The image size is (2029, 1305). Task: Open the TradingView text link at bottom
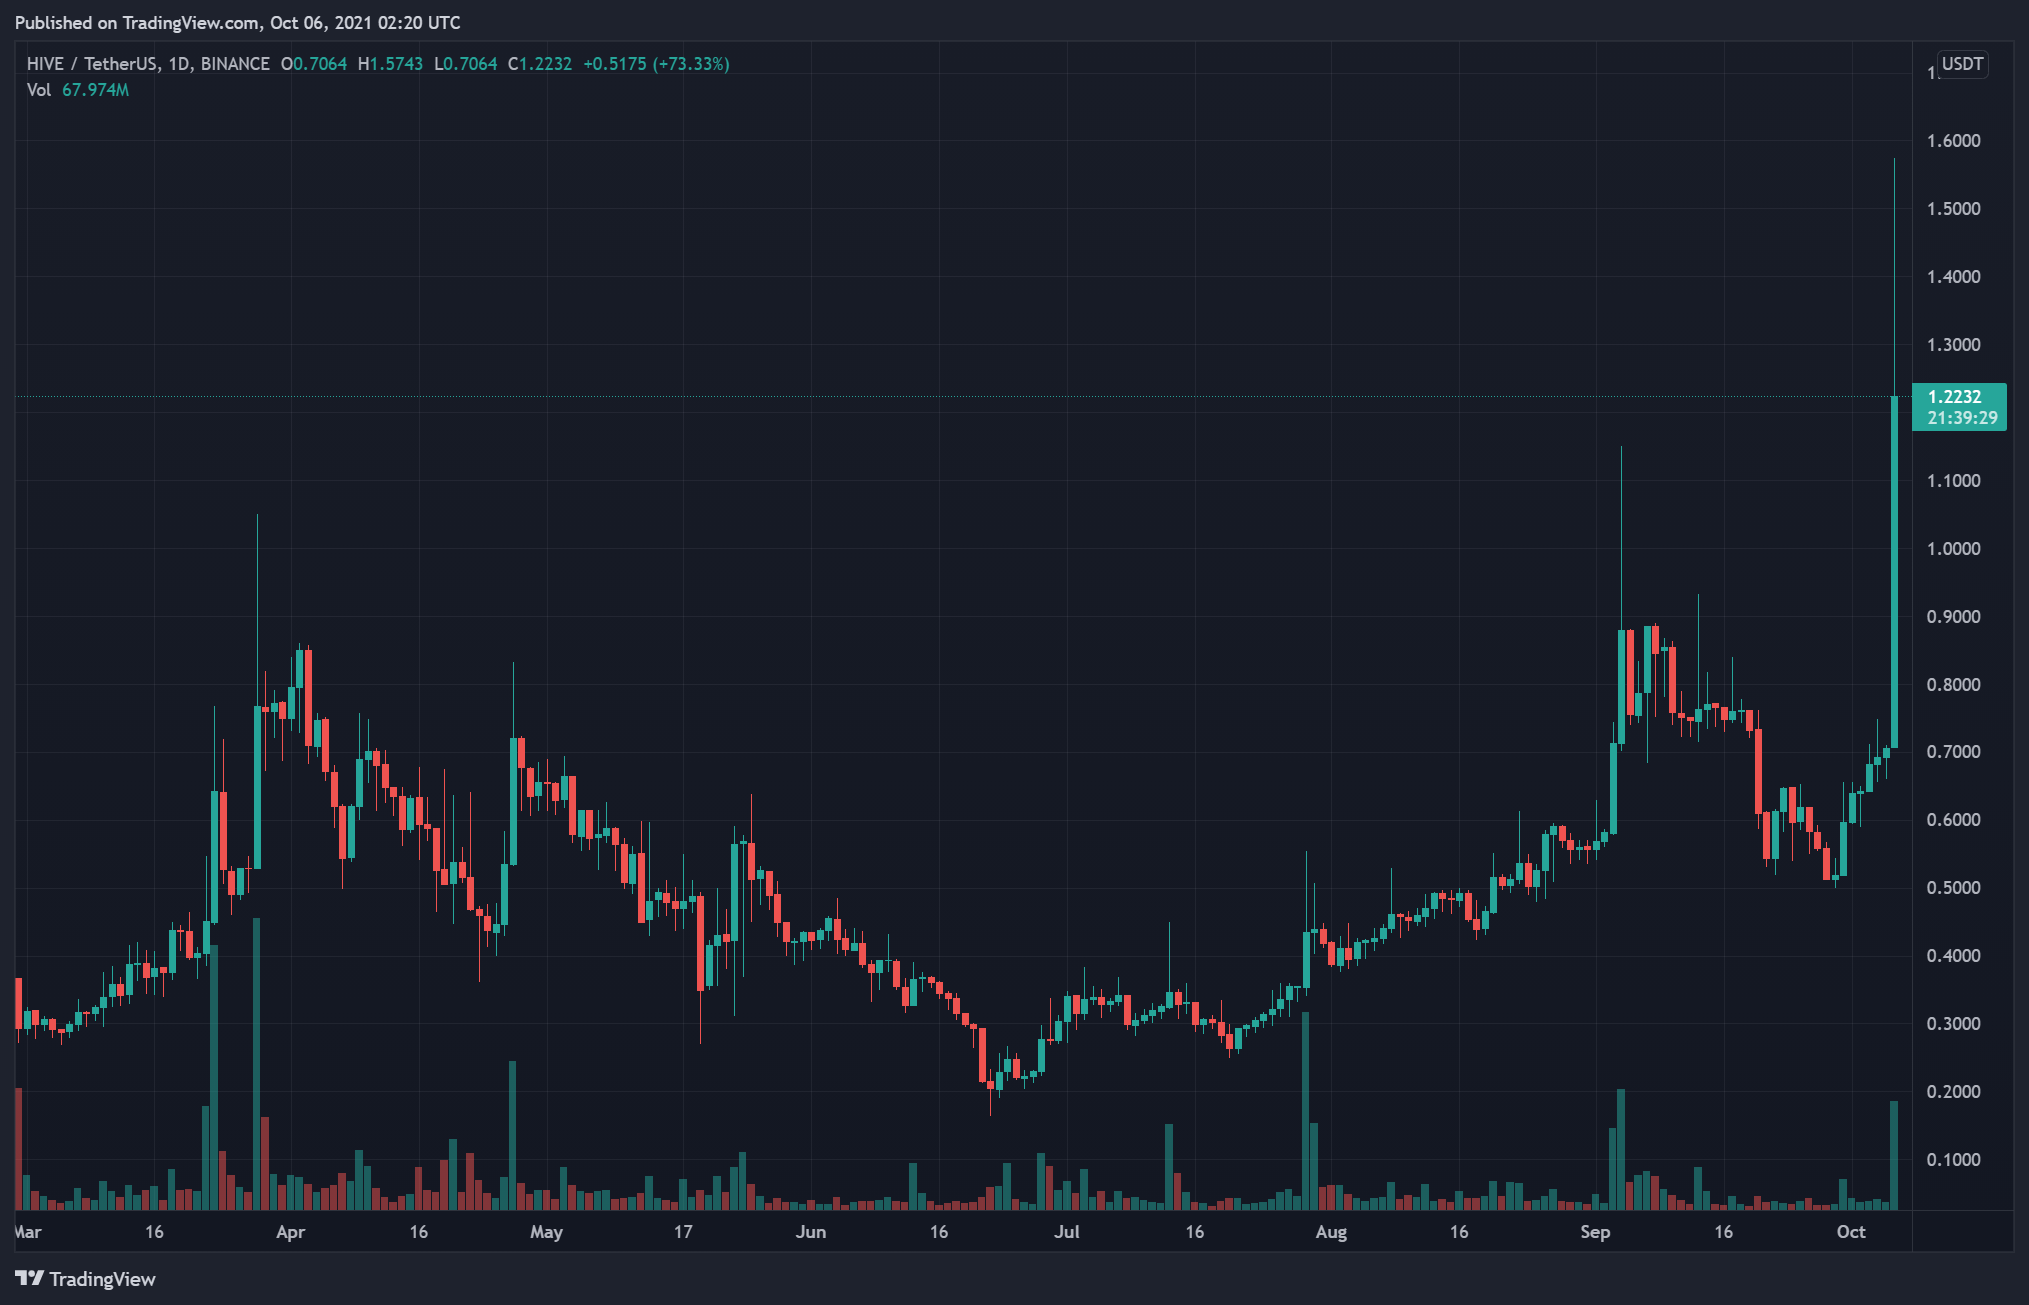click(102, 1279)
